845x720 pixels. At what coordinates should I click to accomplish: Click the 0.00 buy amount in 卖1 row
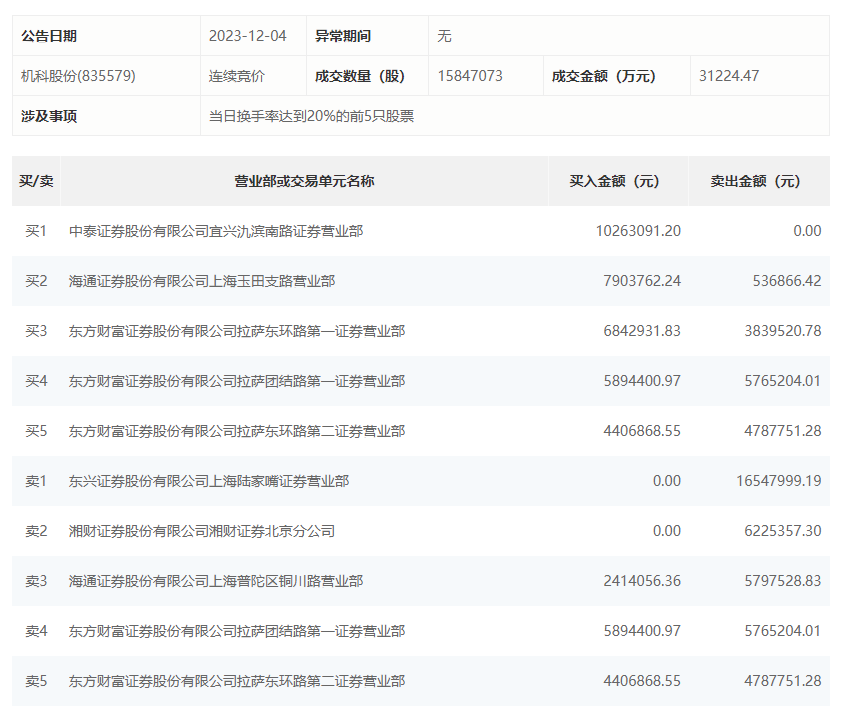(x=667, y=481)
